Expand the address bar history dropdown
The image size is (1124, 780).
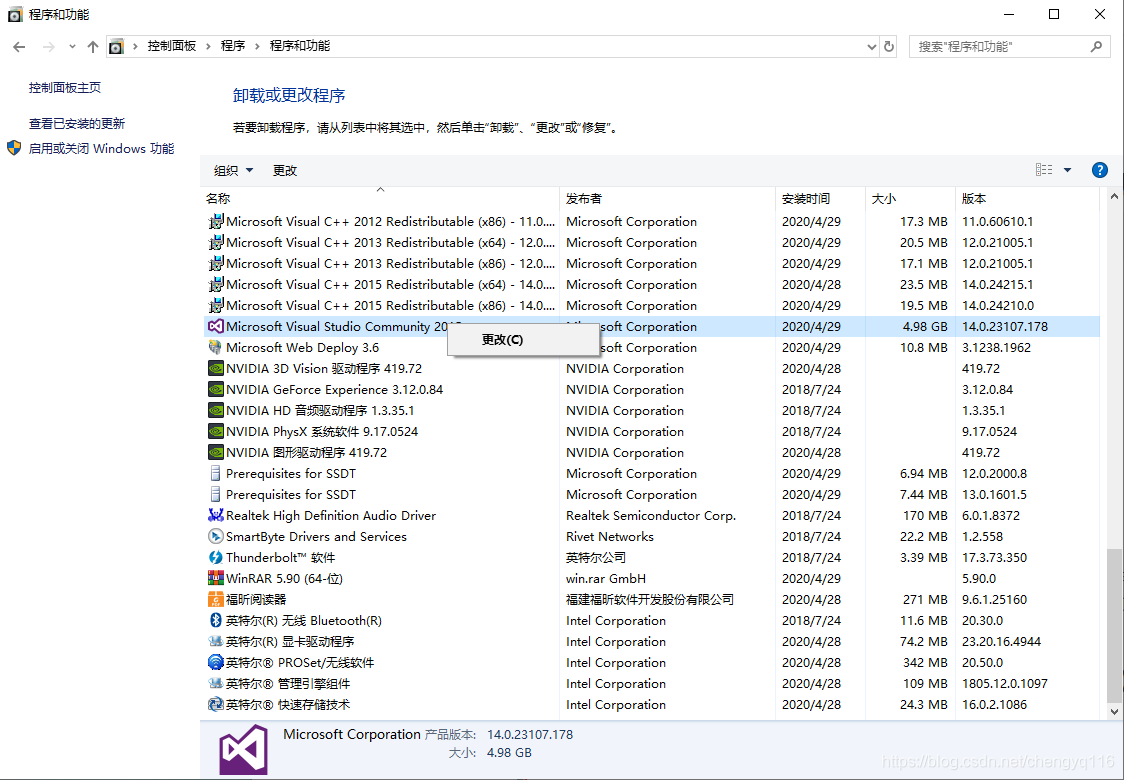[x=871, y=46]
